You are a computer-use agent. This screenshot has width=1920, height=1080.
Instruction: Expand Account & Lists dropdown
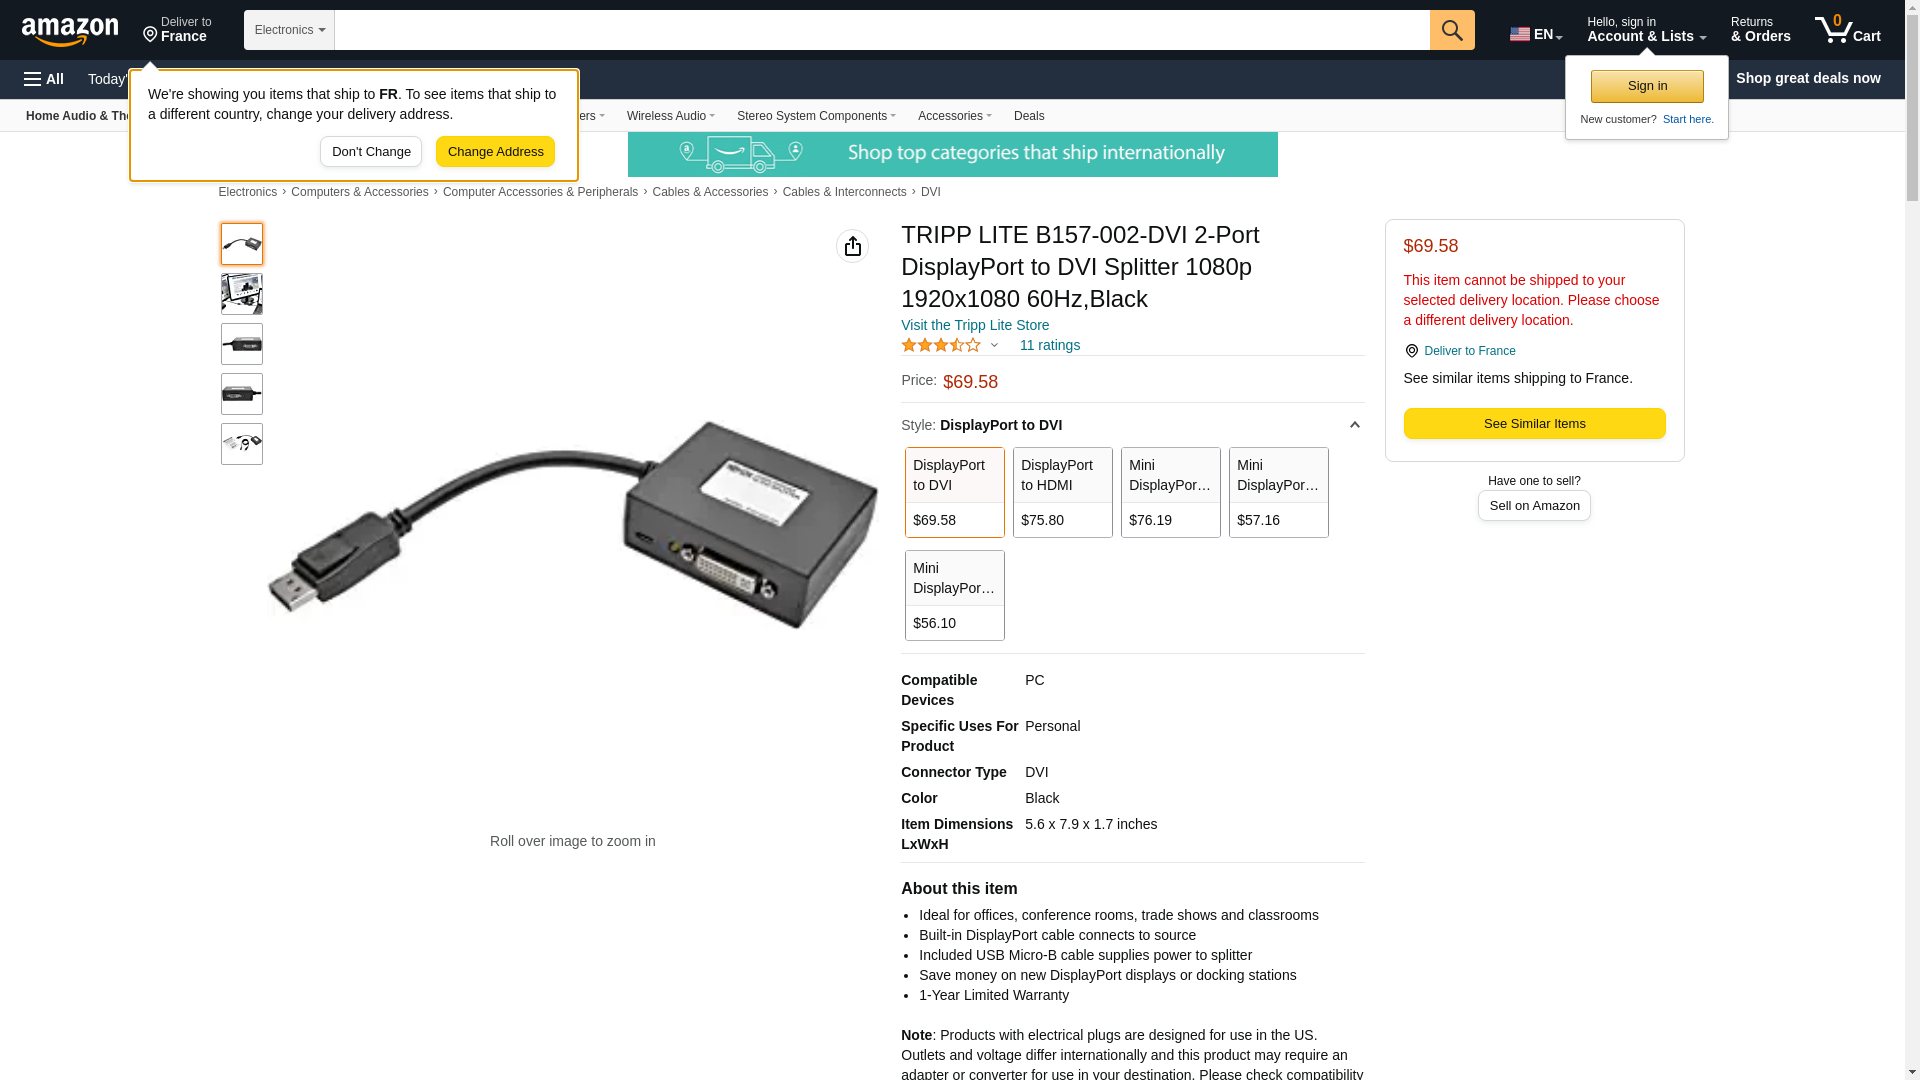tap(1646, 30)
